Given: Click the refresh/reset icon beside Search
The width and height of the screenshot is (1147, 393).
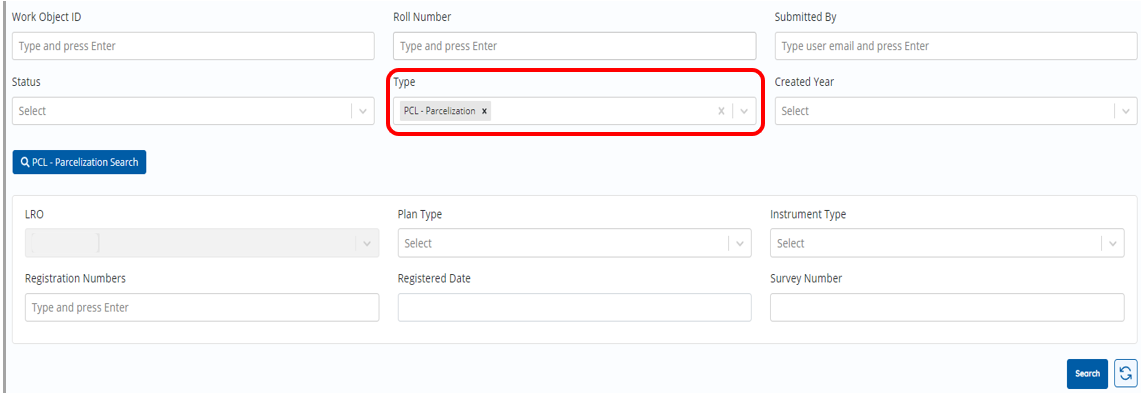Looking at the screenshot, I should tap(1125, 373).
